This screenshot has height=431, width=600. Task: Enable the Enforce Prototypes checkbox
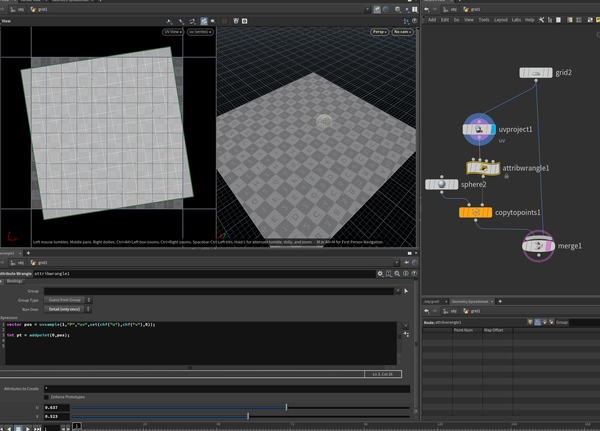(45, 397)
